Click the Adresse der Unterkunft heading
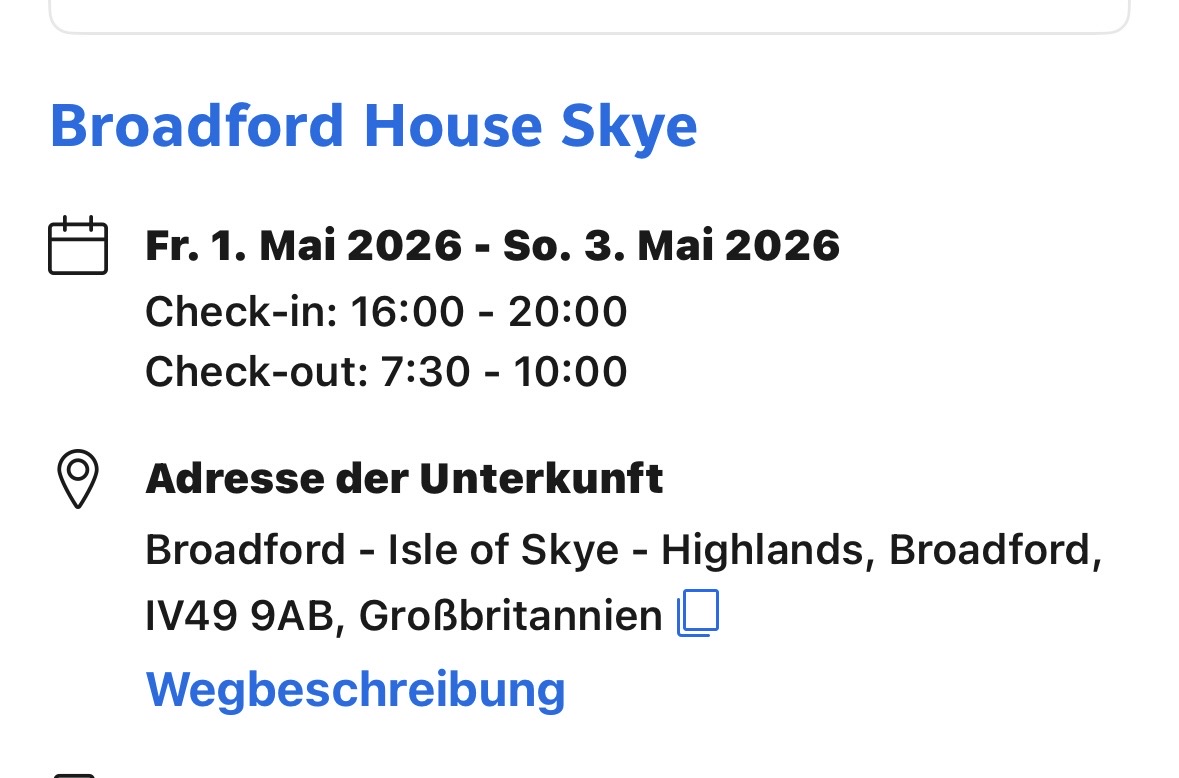This screenshot has width=1179, height=778. coord(405,478)
